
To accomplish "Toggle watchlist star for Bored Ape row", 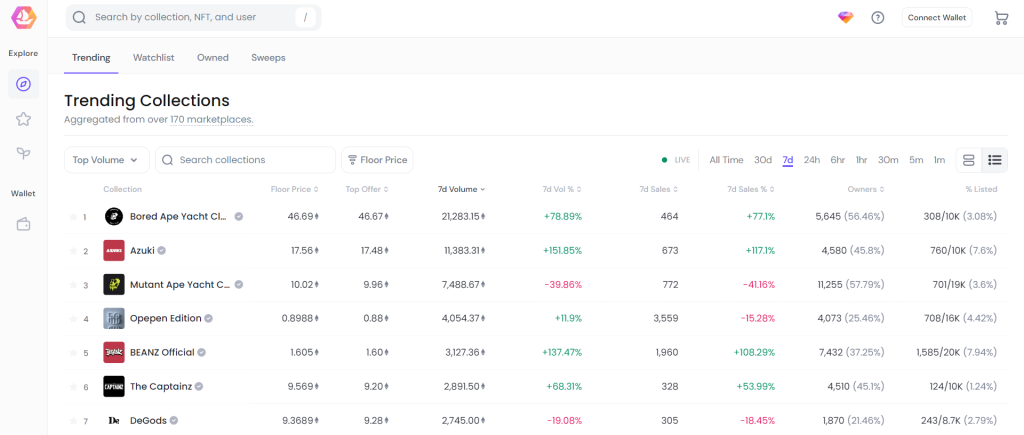I will coord(73,217).
